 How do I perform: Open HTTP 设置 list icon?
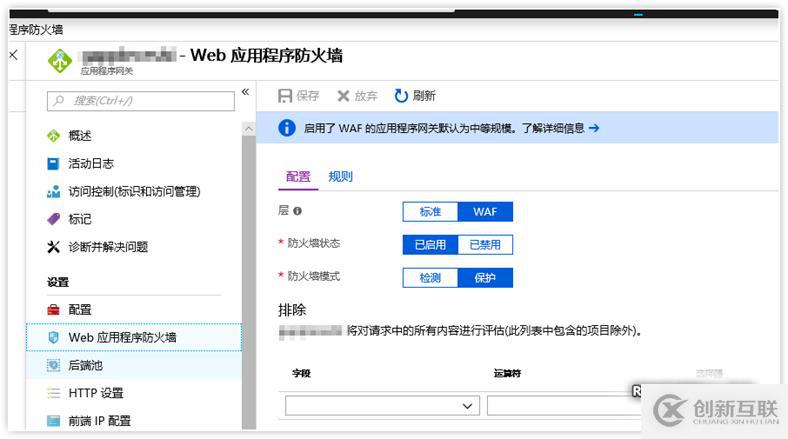click(53, 393)
